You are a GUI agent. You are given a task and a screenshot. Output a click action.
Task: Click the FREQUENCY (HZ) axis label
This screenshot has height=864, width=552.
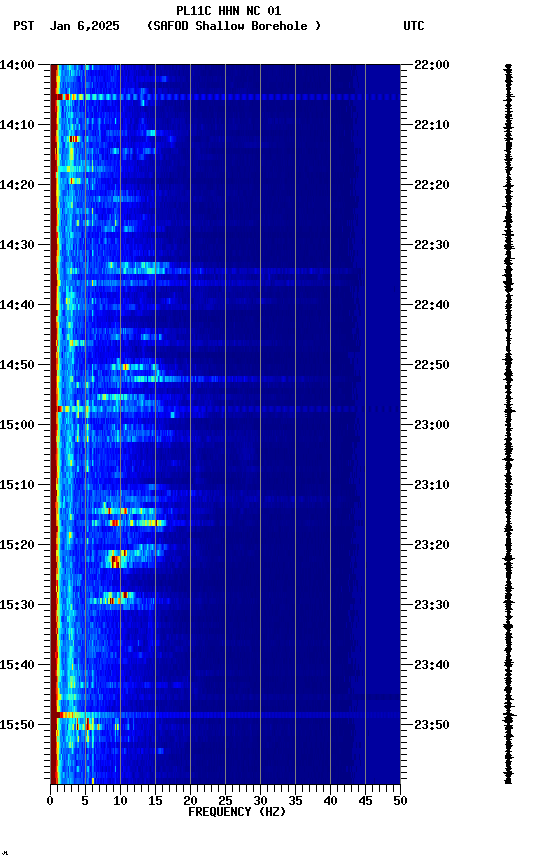point(237,812)
